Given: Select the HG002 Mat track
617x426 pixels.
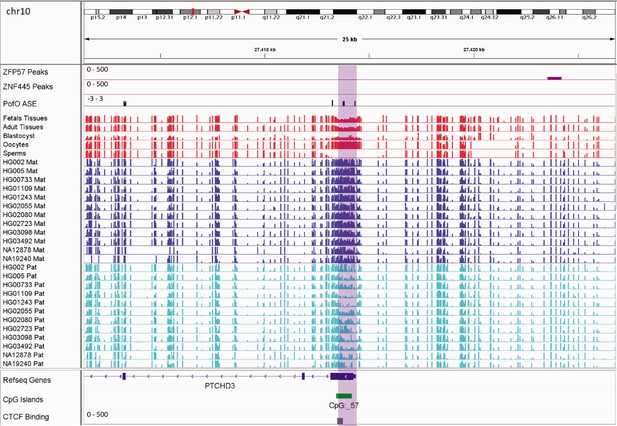Looking at the screenshot, I should coord(20,162).
